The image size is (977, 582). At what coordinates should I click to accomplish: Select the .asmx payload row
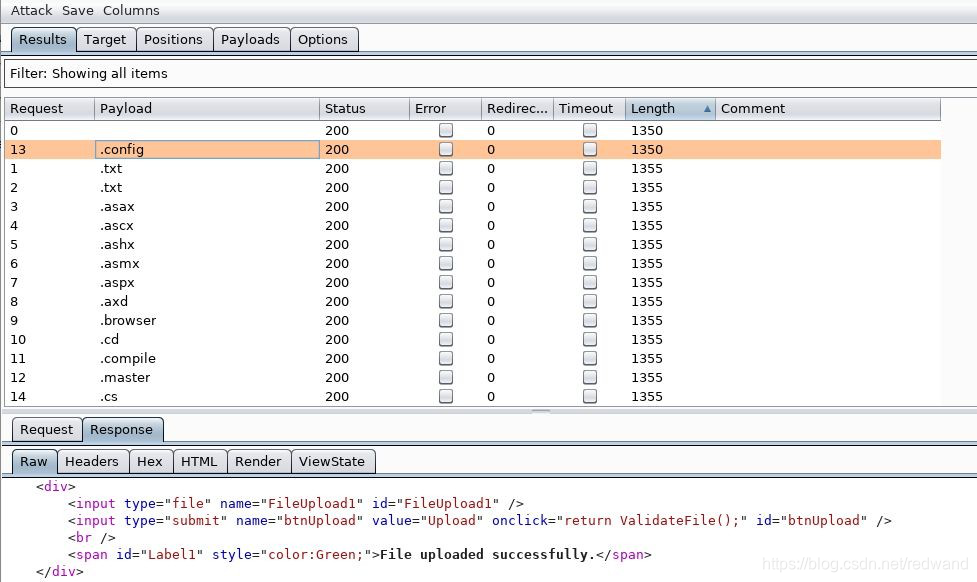473,263
